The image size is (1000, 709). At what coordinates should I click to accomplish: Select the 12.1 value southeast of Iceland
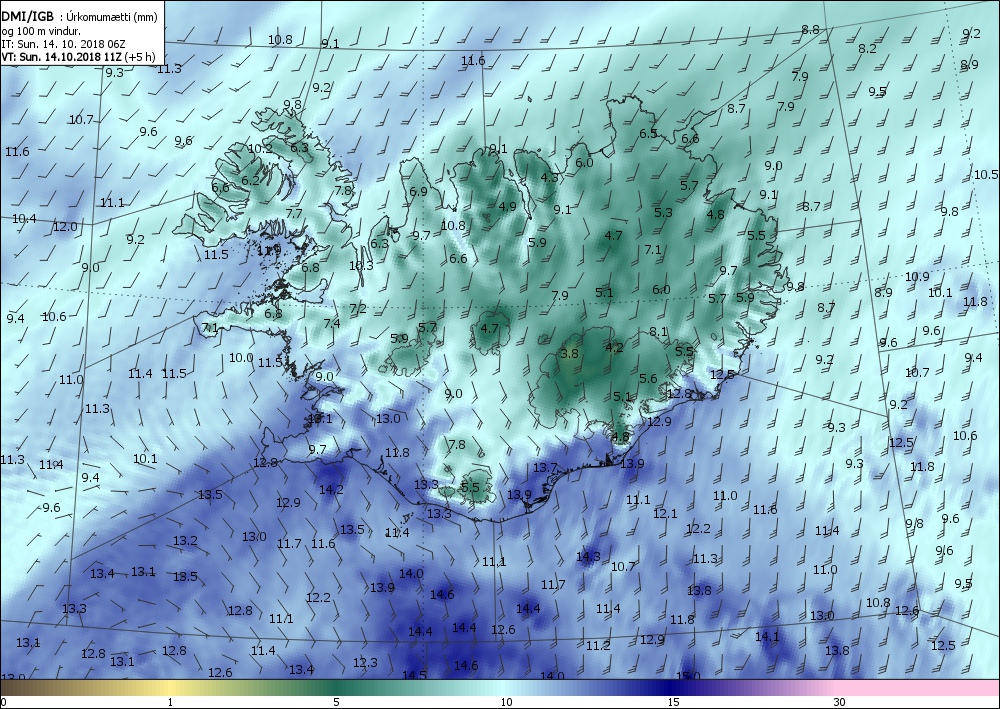(x=665, y=513)
